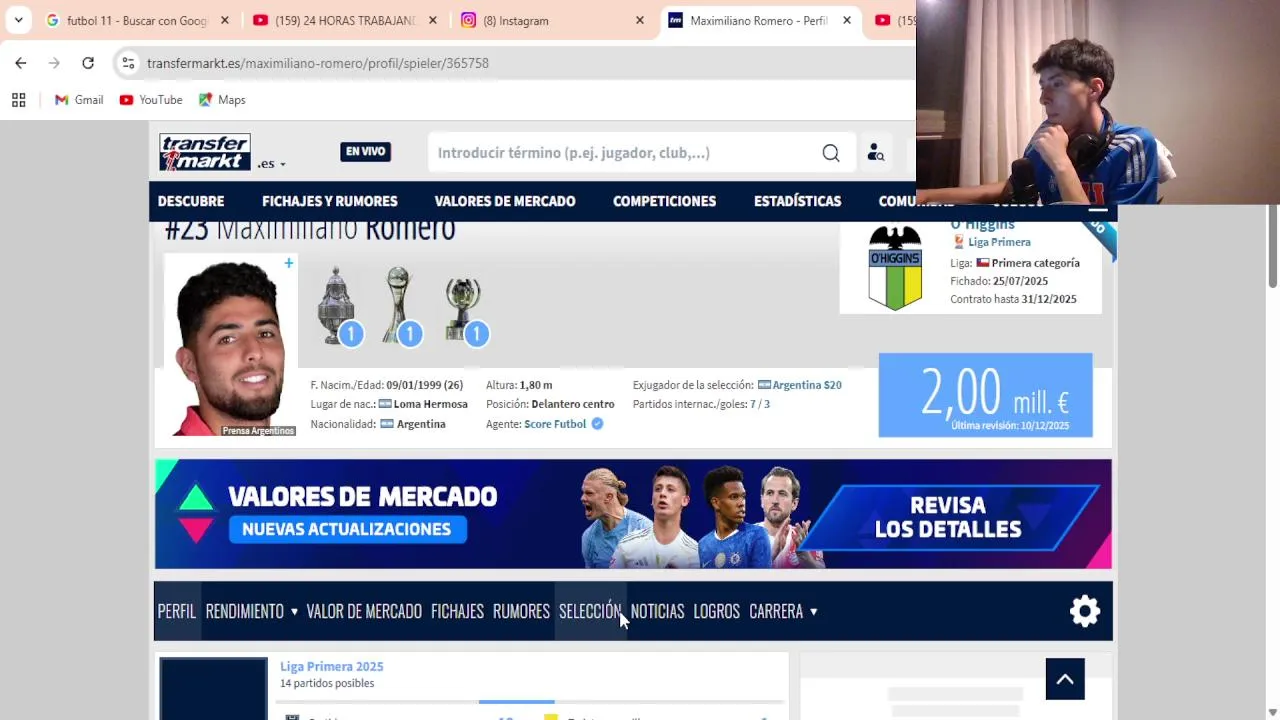This screenshot has height=720, width=1280.
Task: Select the NOTICIAS tab
Action: pos(657,611)
